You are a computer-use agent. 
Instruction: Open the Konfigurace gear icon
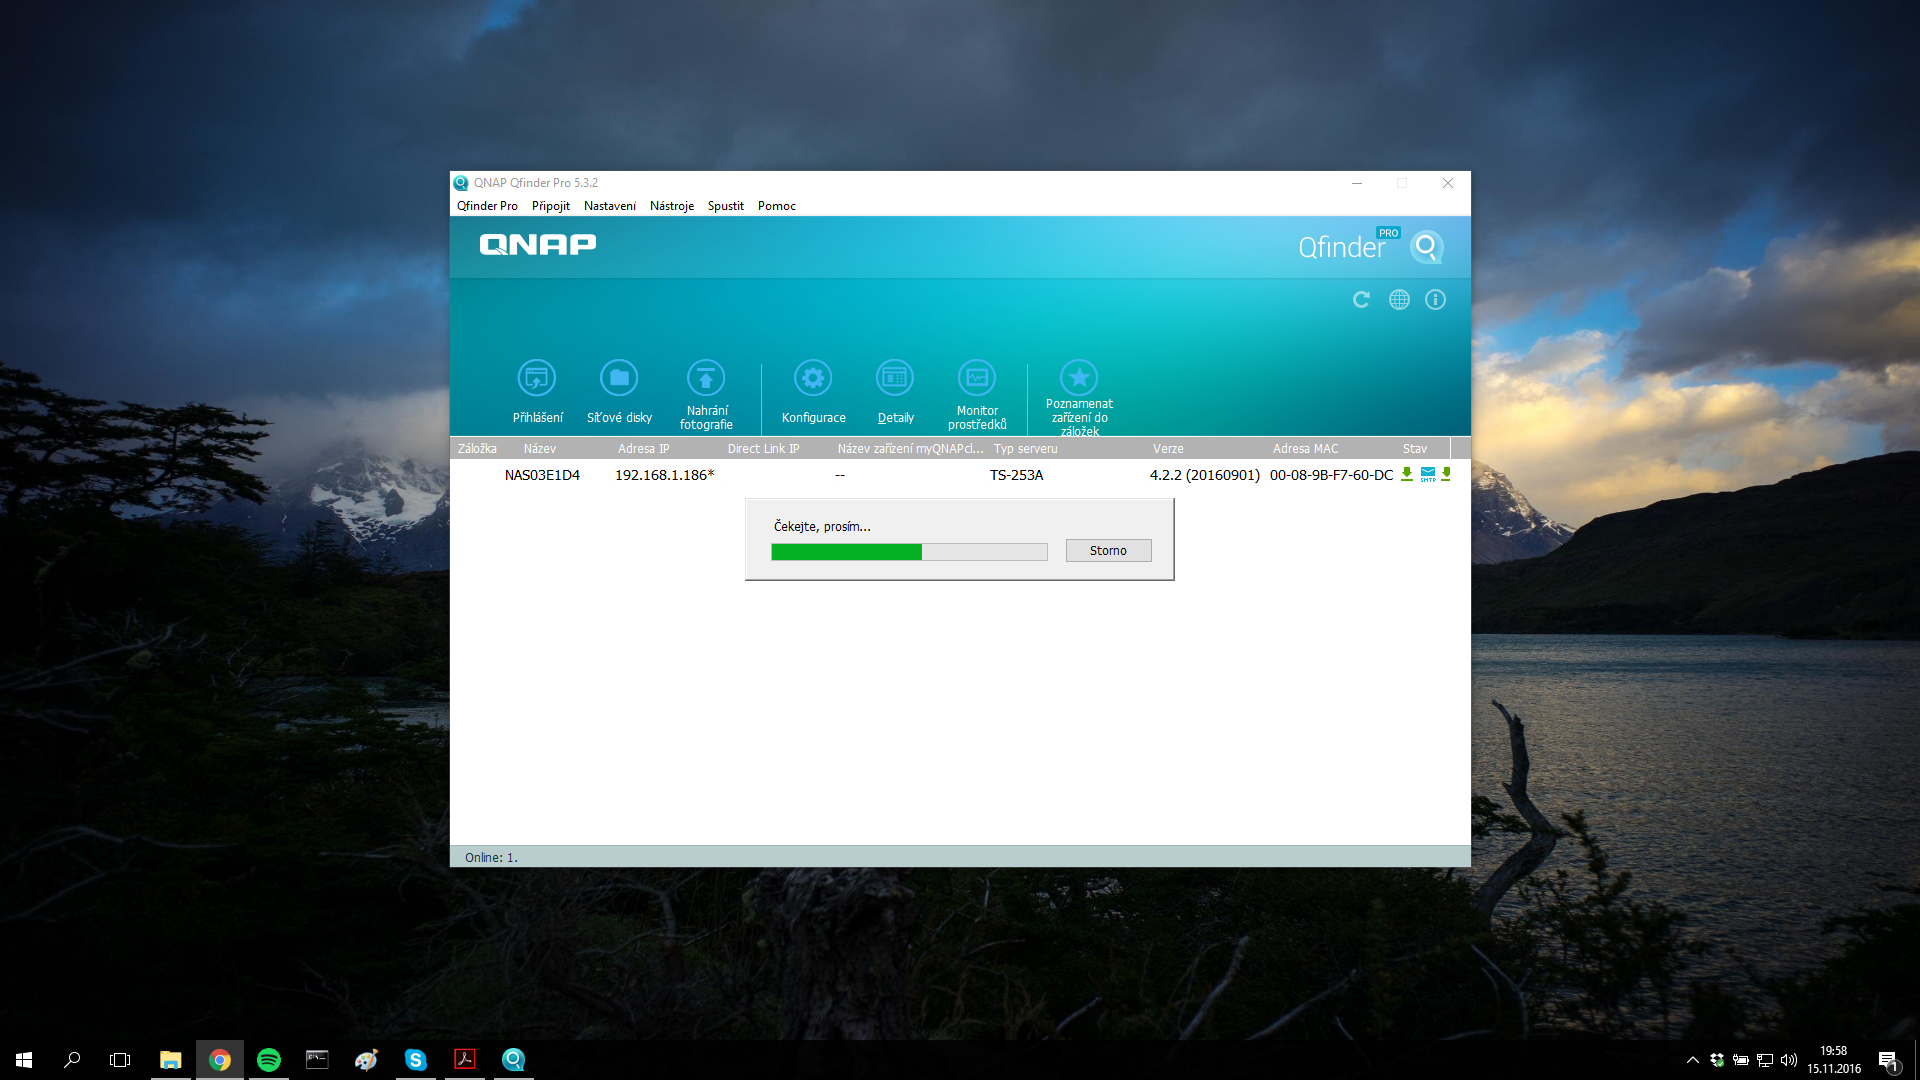[x=813, y=379]
